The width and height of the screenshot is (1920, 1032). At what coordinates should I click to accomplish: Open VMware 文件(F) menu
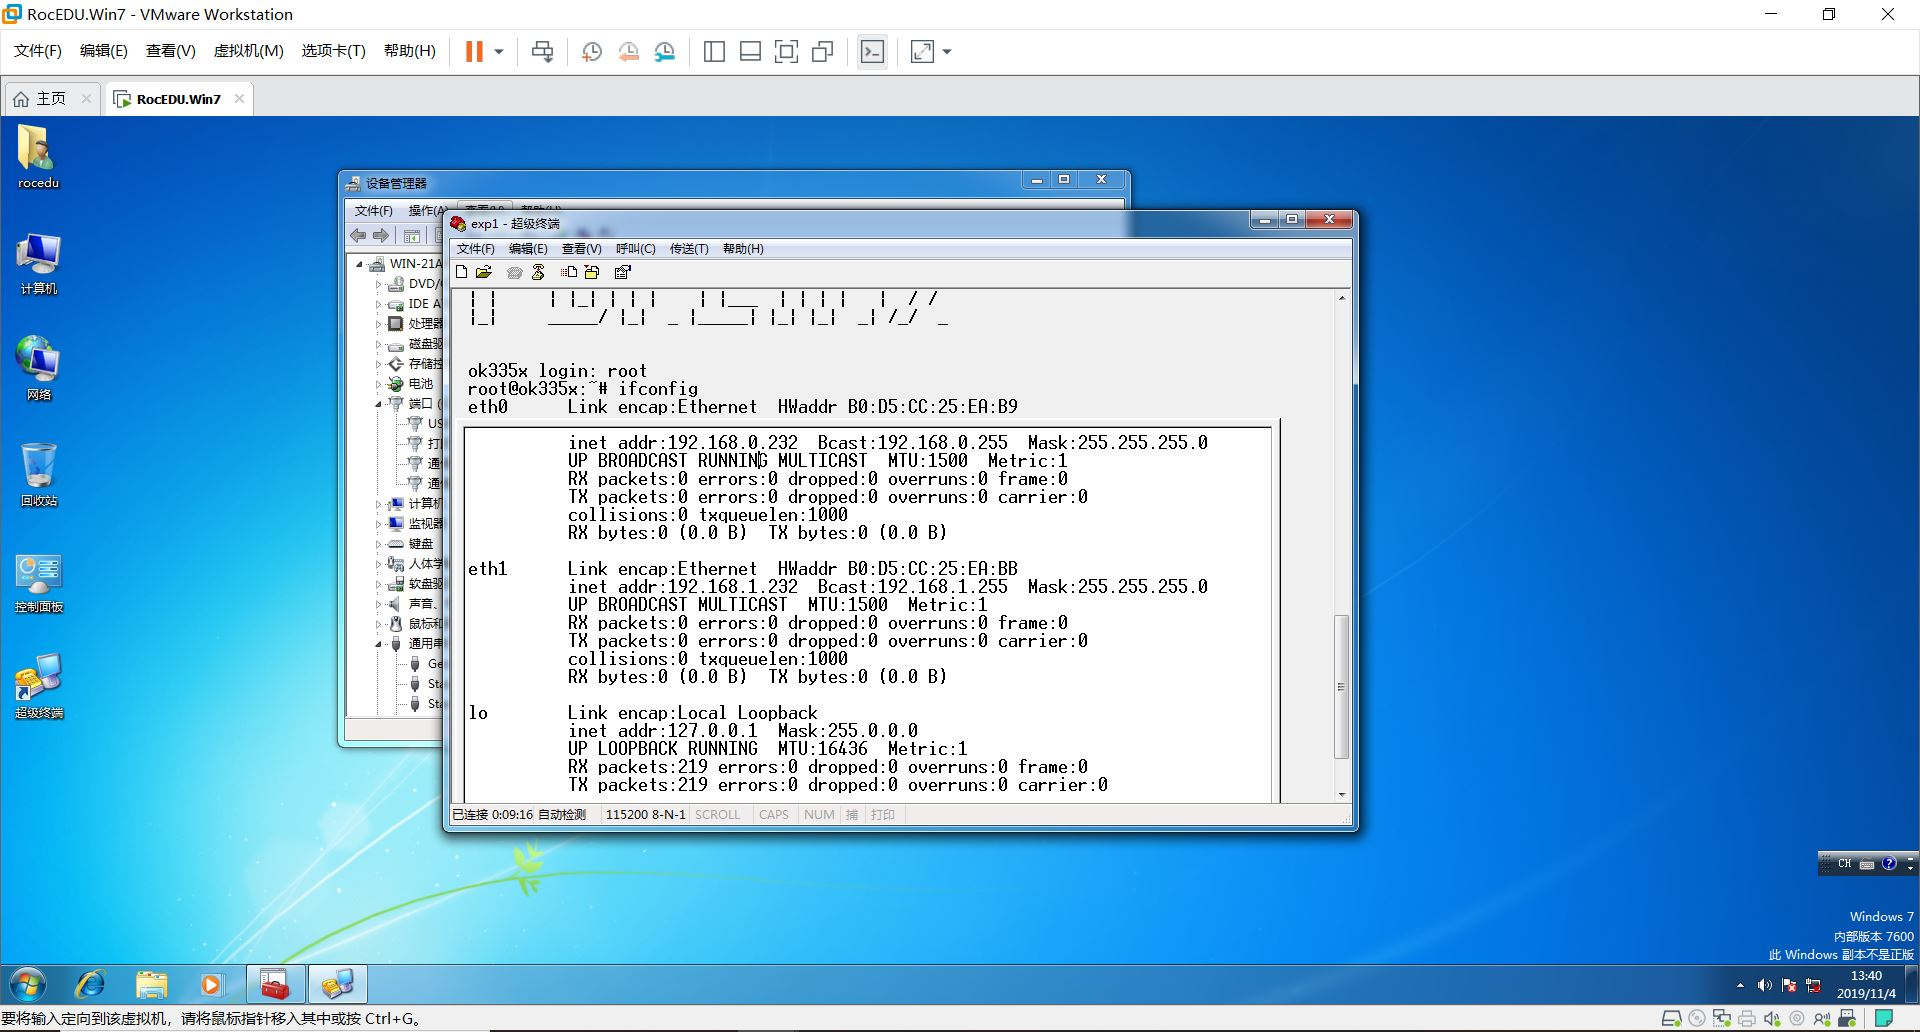tap(38, 51)
